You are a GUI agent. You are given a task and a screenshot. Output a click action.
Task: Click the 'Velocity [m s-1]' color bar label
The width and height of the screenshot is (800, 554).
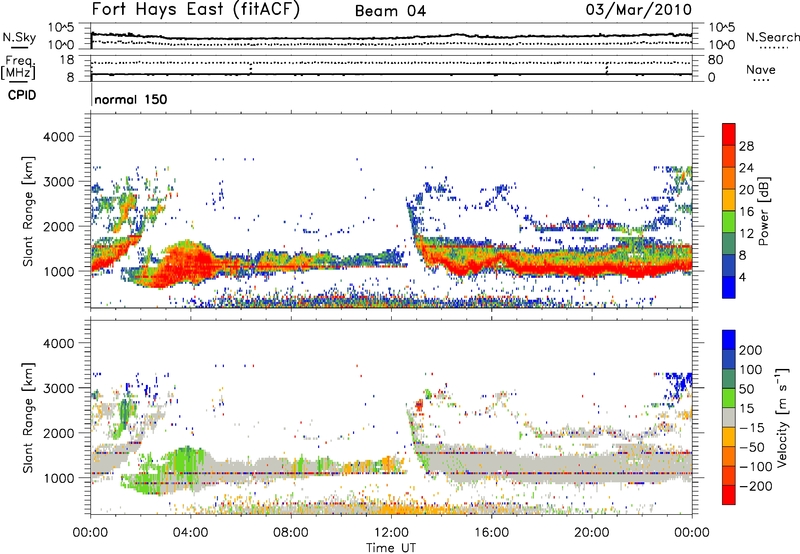[782, 417]
